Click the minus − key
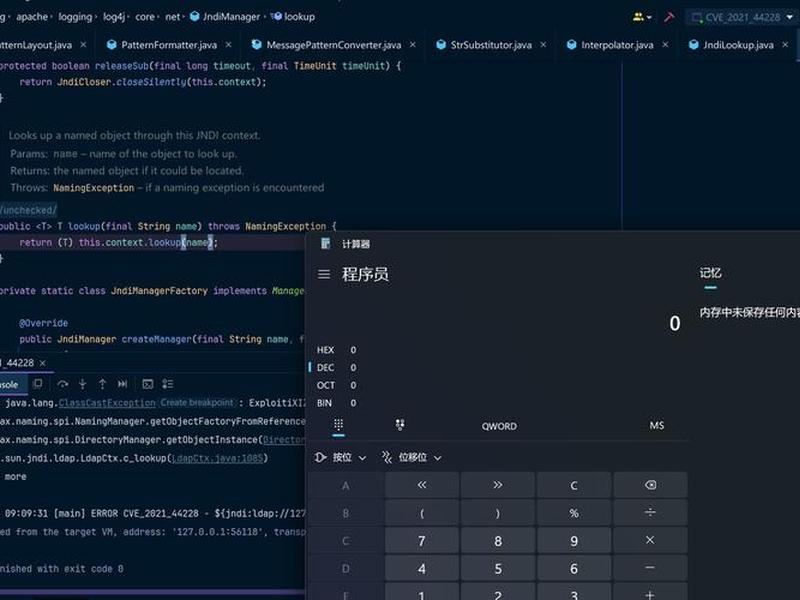The image size is (800, 600). pyautogui.click(x=651, y=568)
